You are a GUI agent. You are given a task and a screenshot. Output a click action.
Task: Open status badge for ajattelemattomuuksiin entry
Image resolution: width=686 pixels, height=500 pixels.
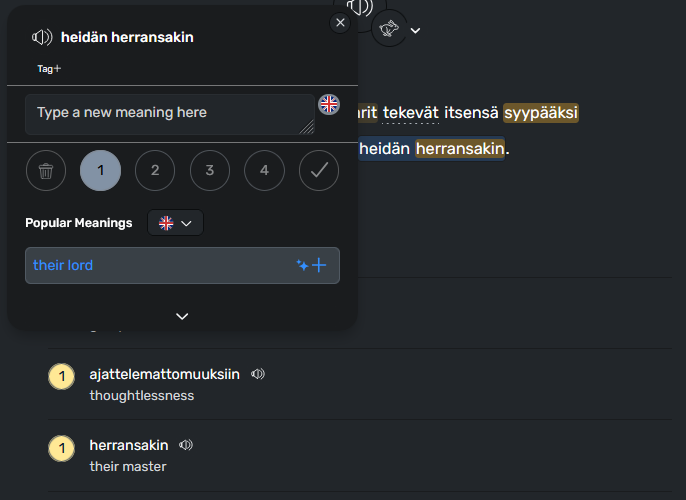(62, 376)
